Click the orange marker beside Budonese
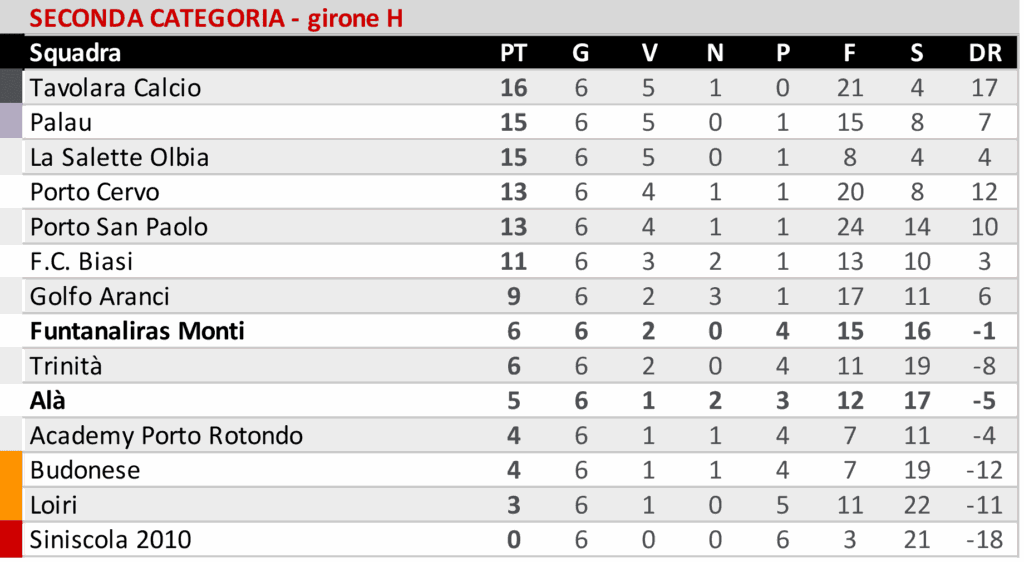Viewport: 1024px width, 562px height. (x=11, y=470)
